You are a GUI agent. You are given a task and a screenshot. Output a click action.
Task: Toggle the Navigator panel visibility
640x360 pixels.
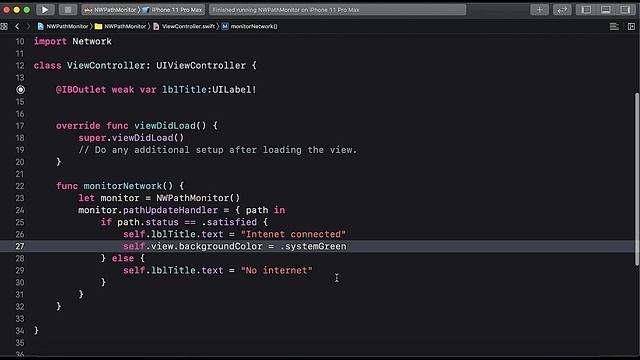(x=586, y=10)
